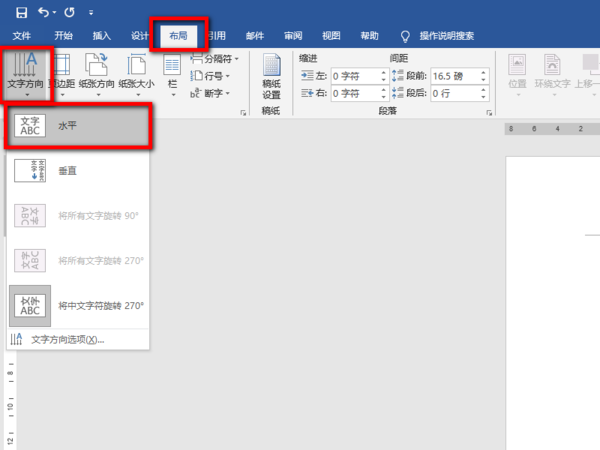Click the 垂直 text direction thumbnail icon
600x450 pixels.
click(x=30, y=171)
